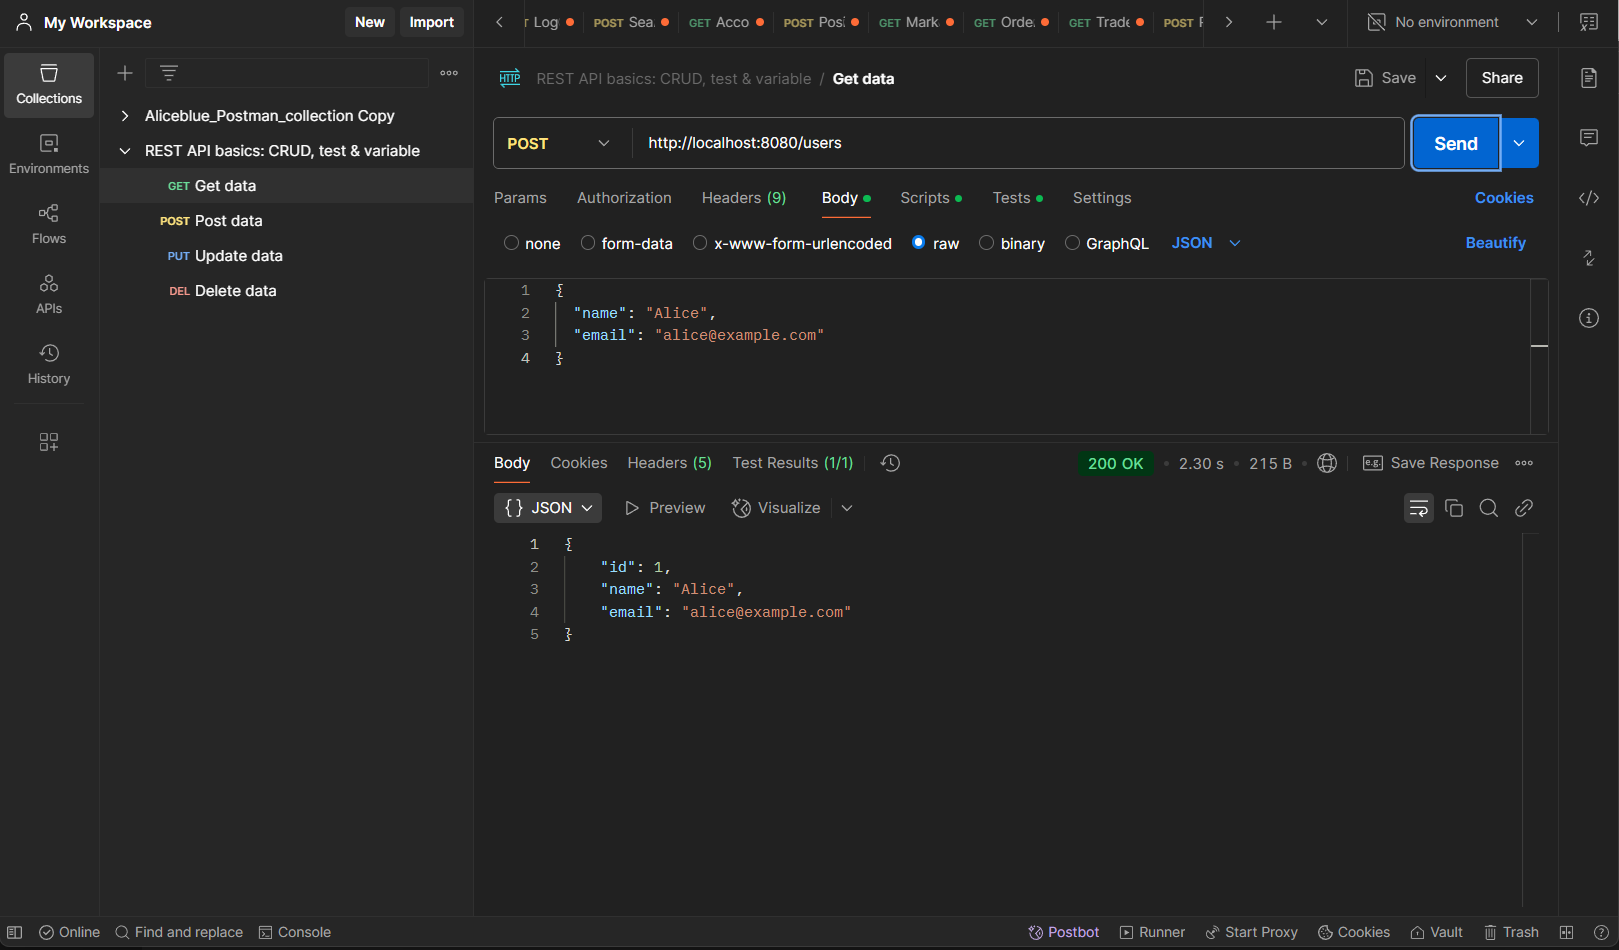
Task: Select the Delete data request
Action: click(x=287, y=291)
